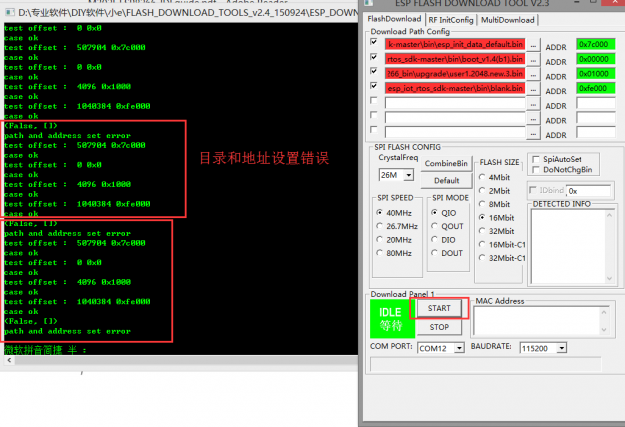Viewport: 625px width, 427px height.
Task: Open the FlashDownload tab
Action: pos(394,19)
